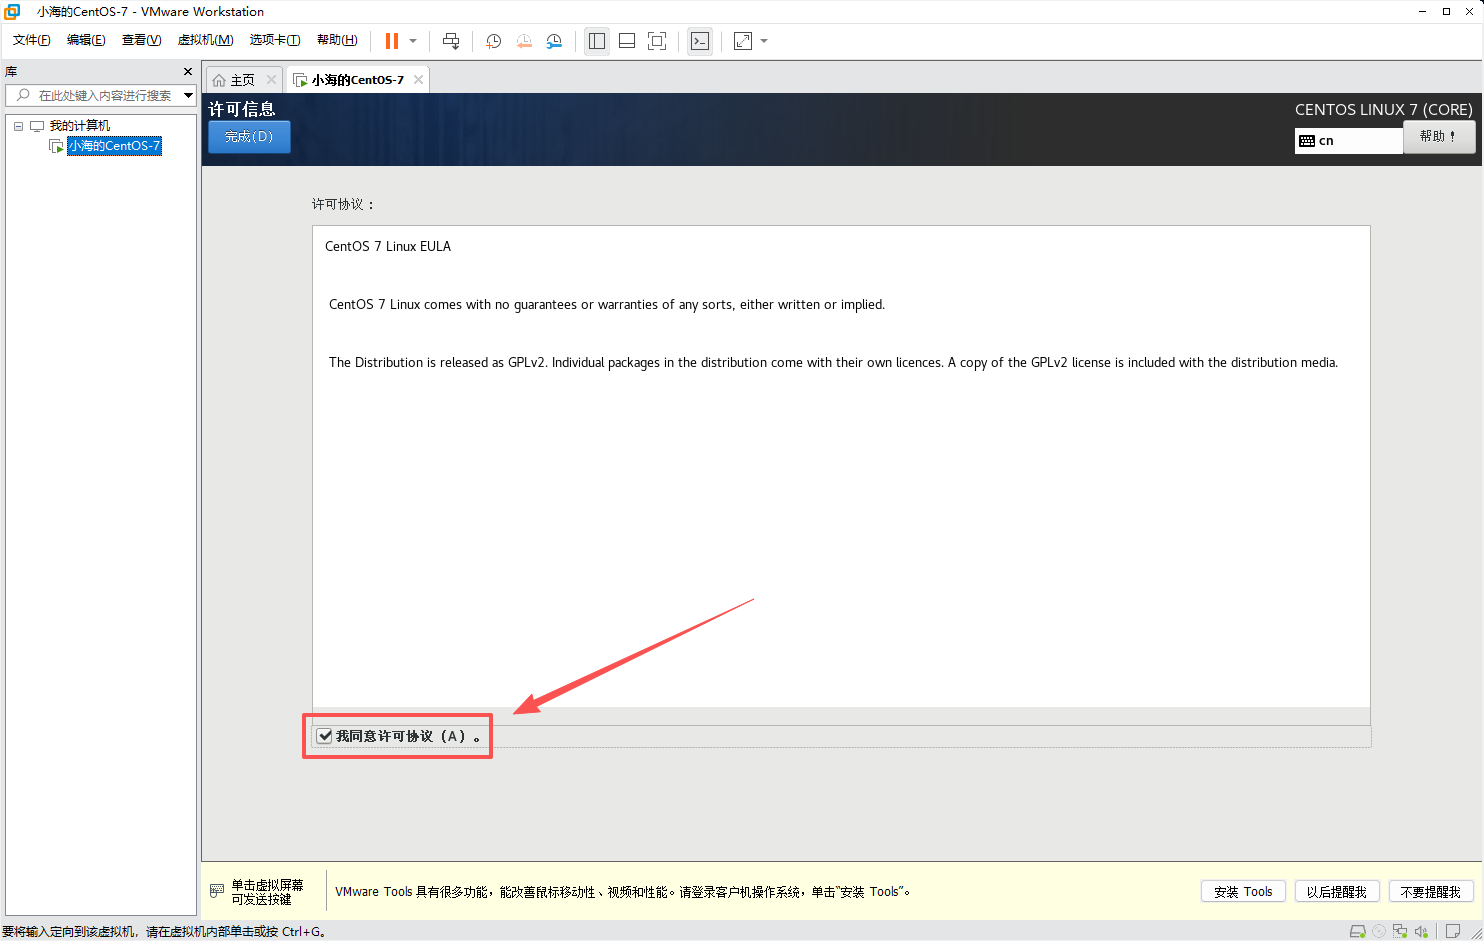The height and width of the screenshot is (941, 1484).
Task: Switch to the 小海的CentOS-7 tab
Action: click(358, 80)
